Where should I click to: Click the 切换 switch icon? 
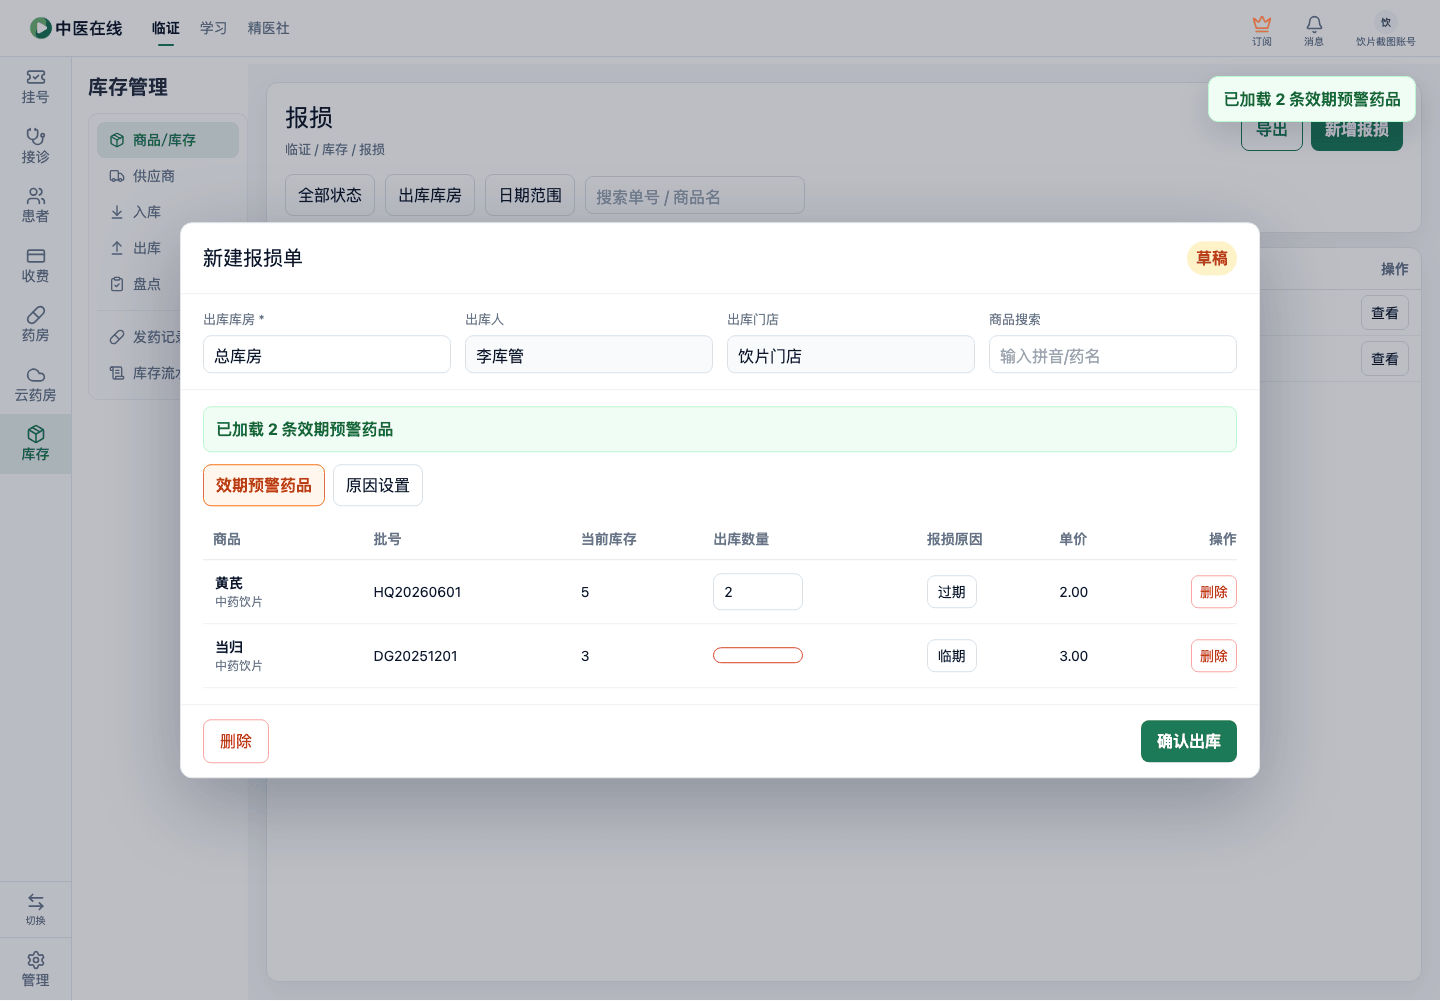pyautogui.click(x=35, y=909)
